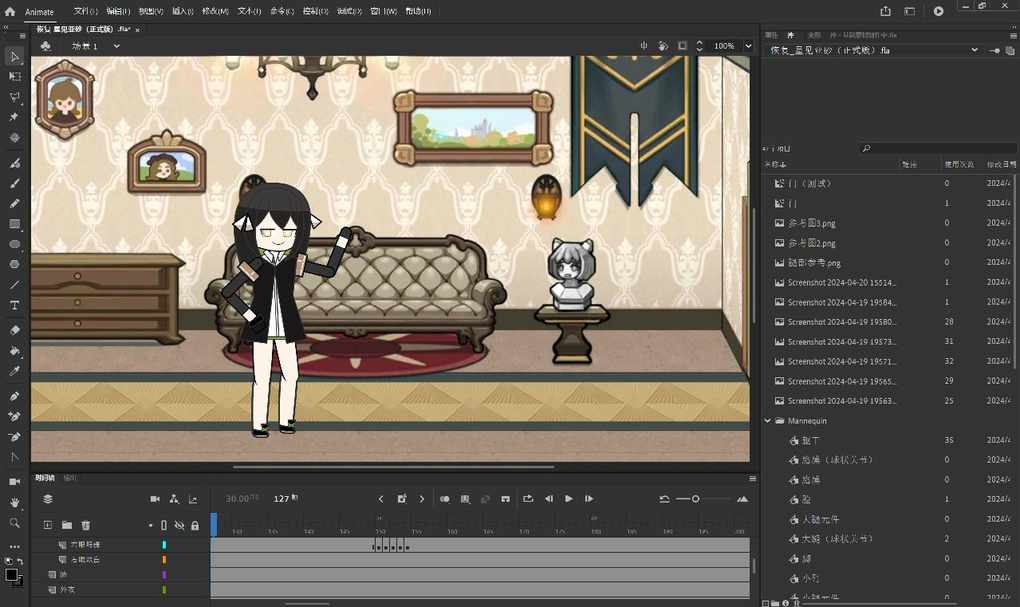Switch to the timeline panel tab
The height and width of the screenshot is (607, 1020).
45,478
